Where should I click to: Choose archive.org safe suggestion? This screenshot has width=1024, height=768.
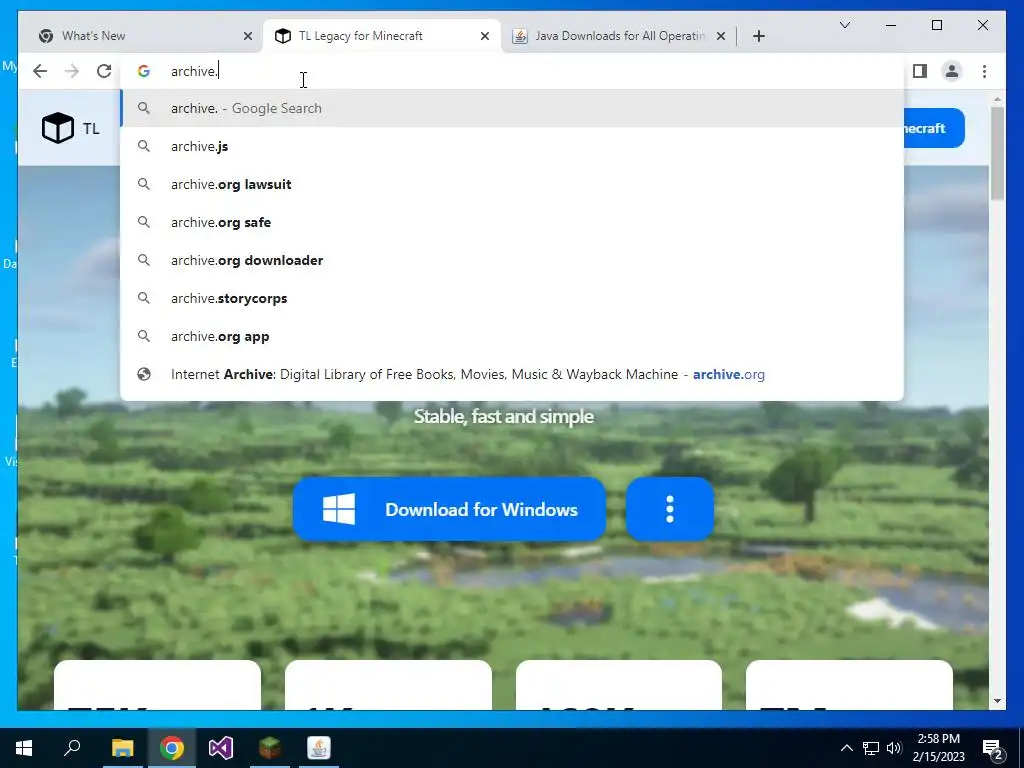pos(513,222)
